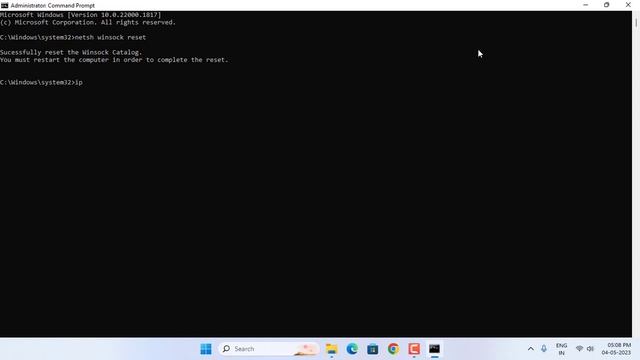The height and width of the screenshot is (360, 640).
Task: Click the current prompt line with 'ip'
Action: point(41,82)
